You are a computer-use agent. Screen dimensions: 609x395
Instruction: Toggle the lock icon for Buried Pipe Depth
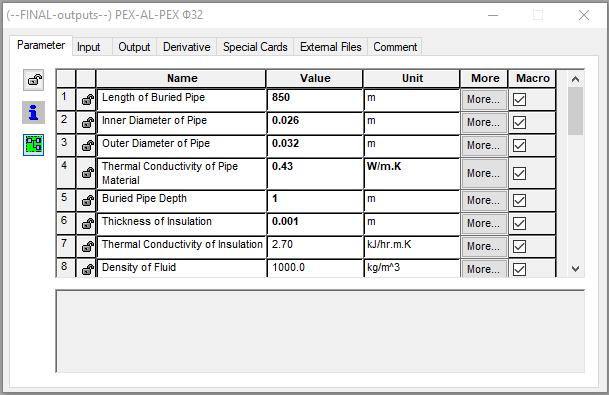pos(87,201)
